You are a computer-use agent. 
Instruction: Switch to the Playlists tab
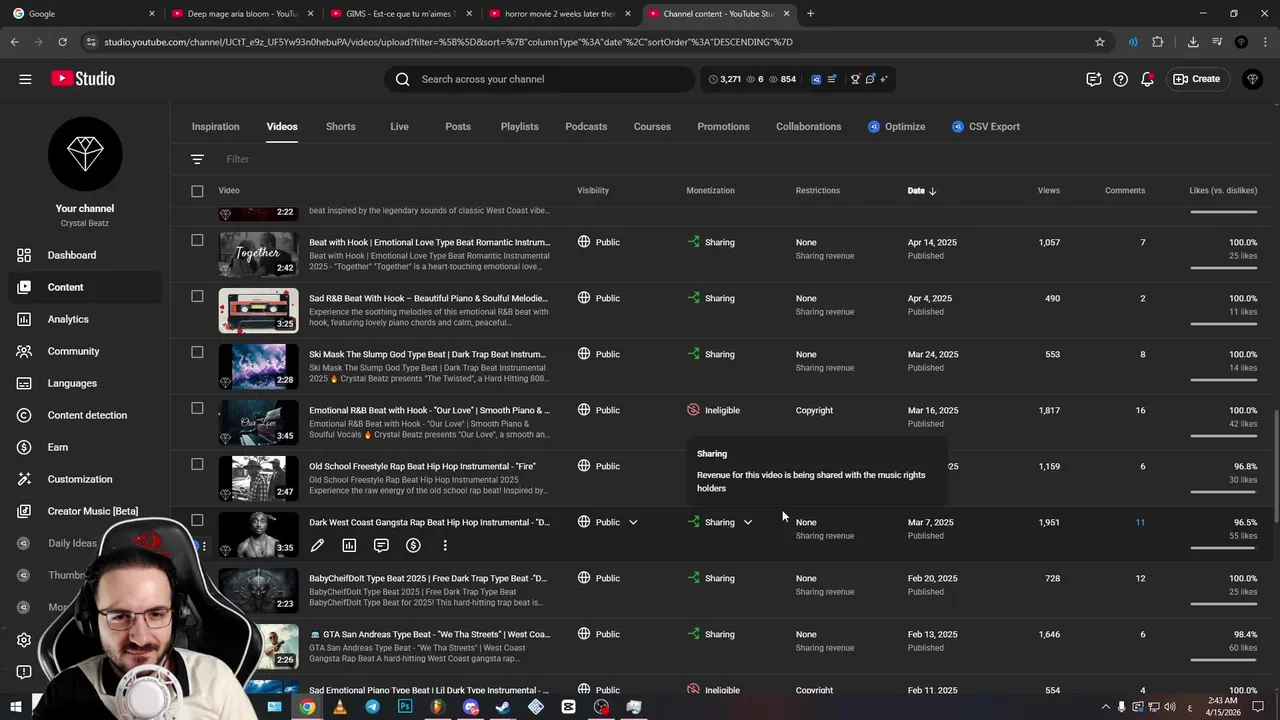click(519, 127)
